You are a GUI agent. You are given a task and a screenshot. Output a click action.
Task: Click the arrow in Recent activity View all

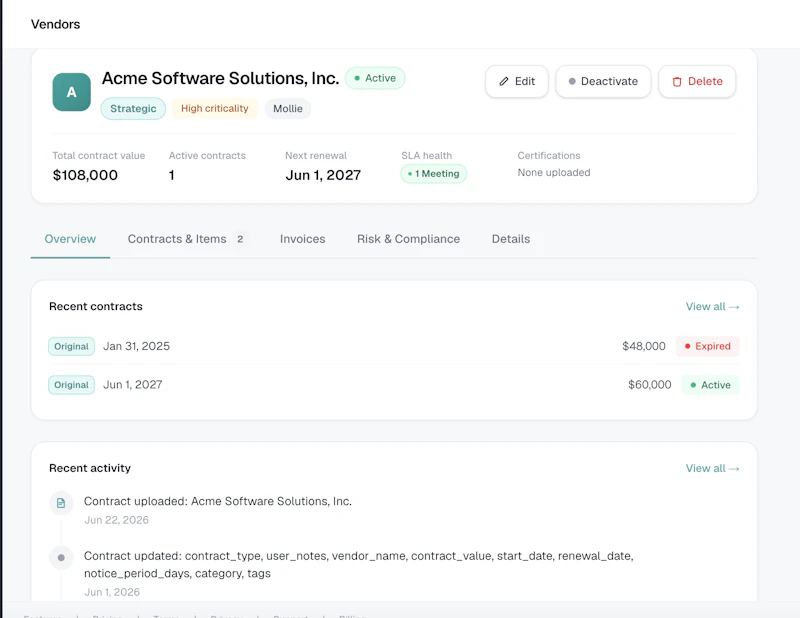coord(734,469)
